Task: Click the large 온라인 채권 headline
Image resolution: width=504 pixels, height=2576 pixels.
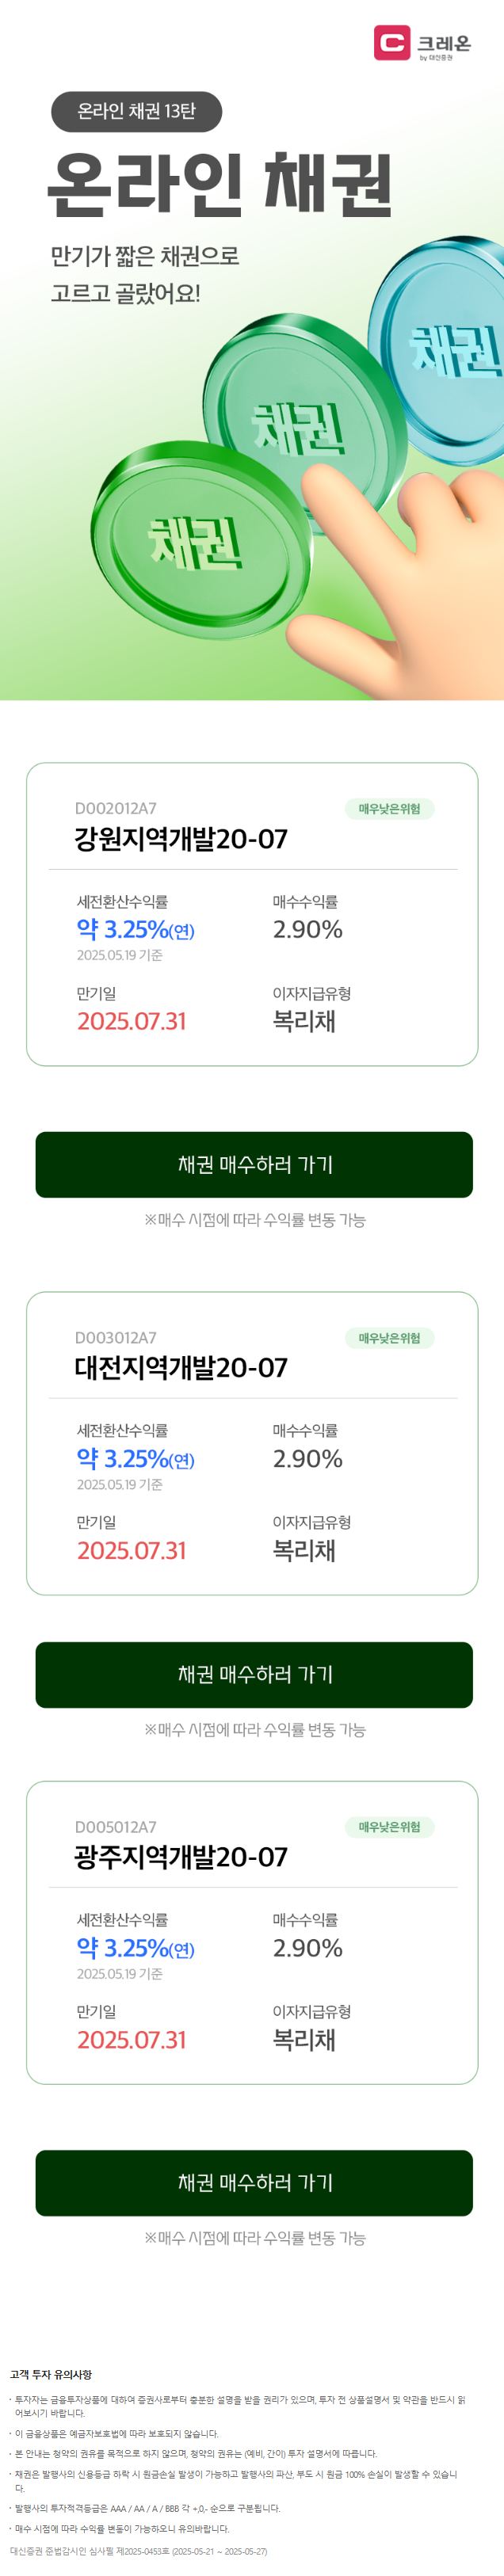Action: coord(220,184)
